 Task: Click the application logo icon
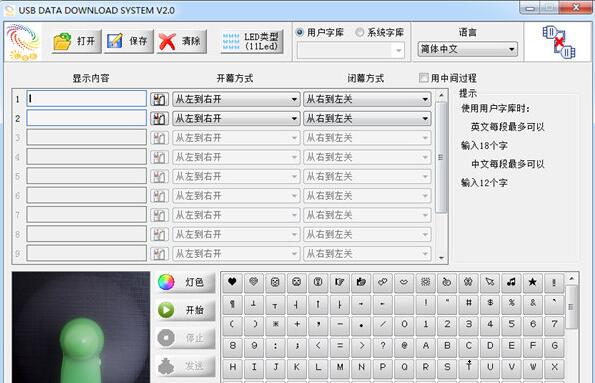pyautogui.click(x=23, y=42)
